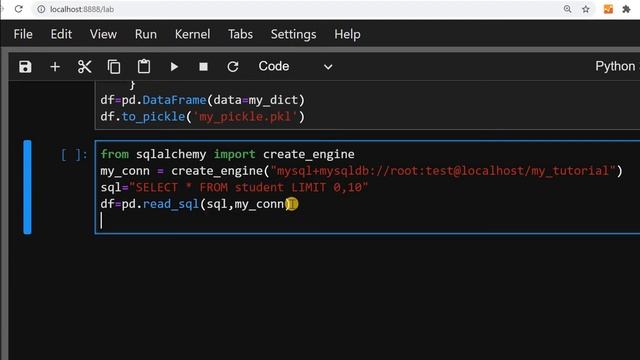Bookmark this page with the star icon

point(586,9)
